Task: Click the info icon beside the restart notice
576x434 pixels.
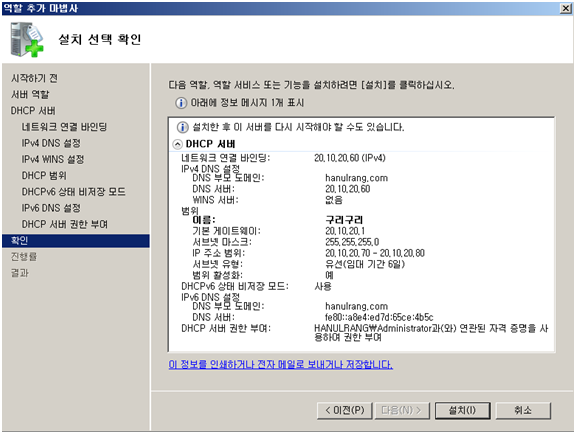Action: pyautogui.click(x=183, y=128)
